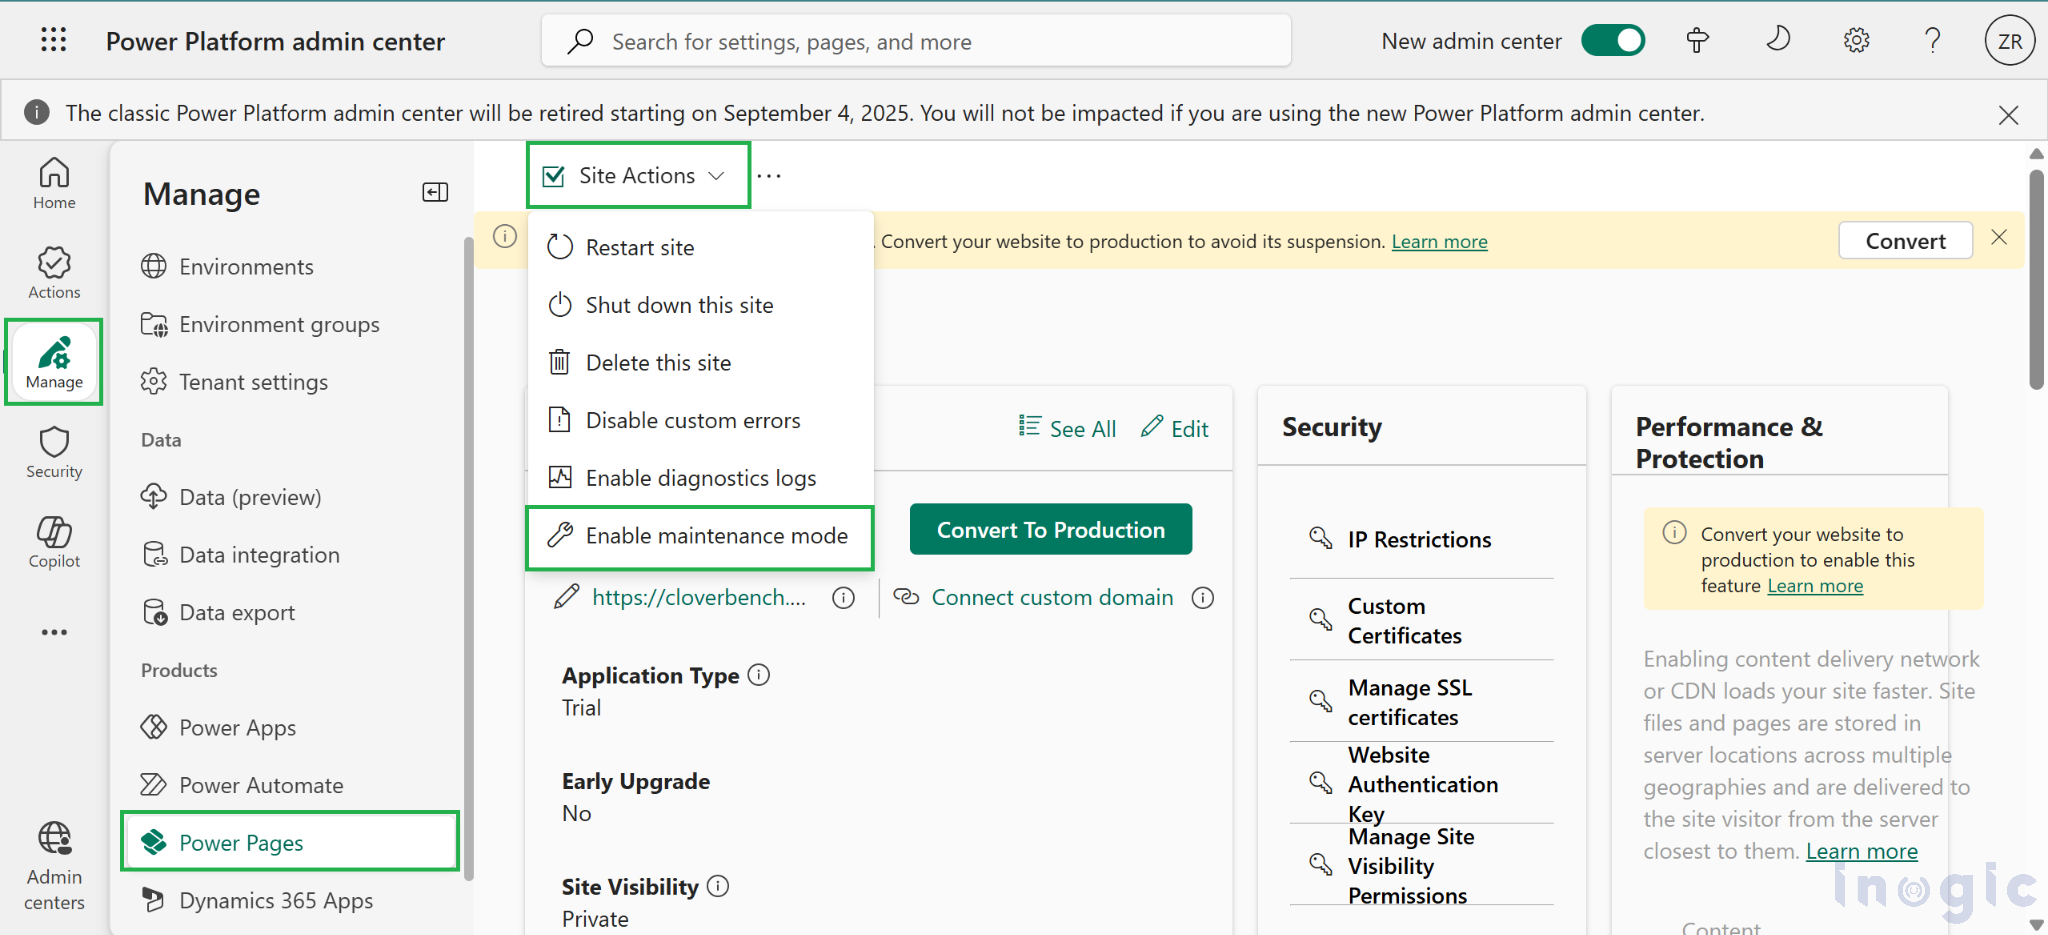Collapse the Manage navigation pane
Screen dimensions: 2048x935
435,192
